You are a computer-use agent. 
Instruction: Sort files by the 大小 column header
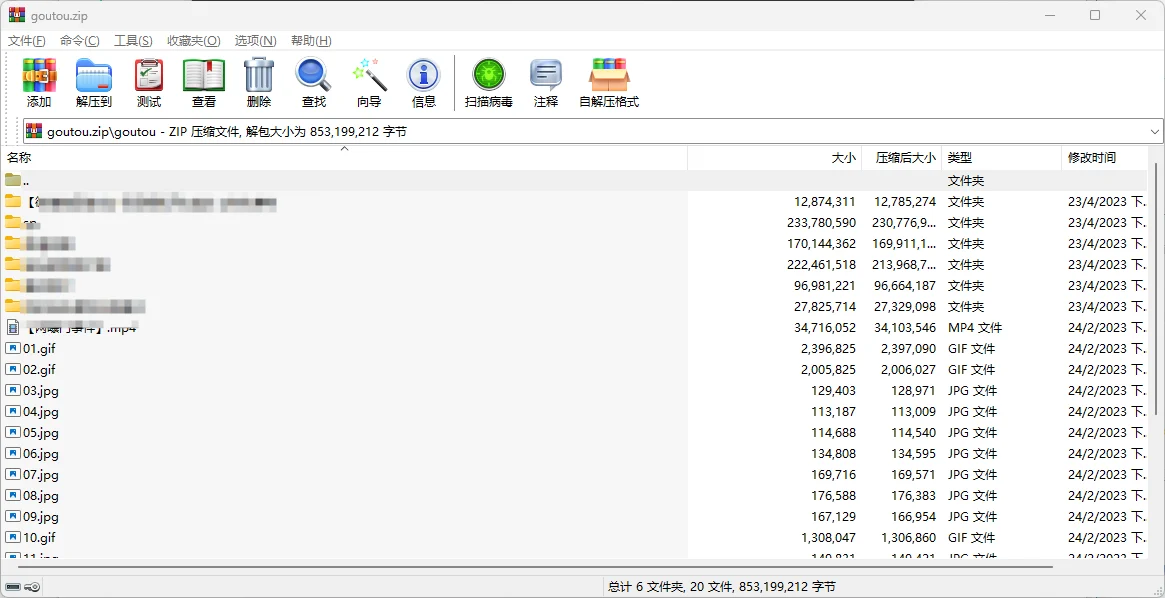click(x=843, y=157)
